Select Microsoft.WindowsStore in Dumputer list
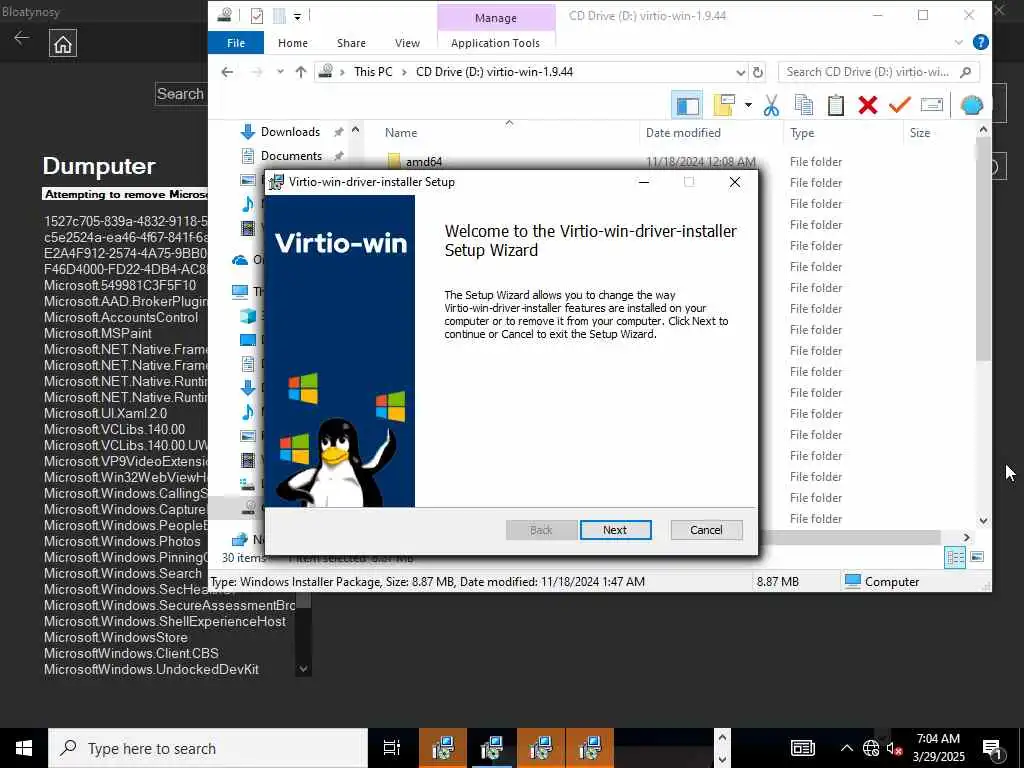 (116, 637)
